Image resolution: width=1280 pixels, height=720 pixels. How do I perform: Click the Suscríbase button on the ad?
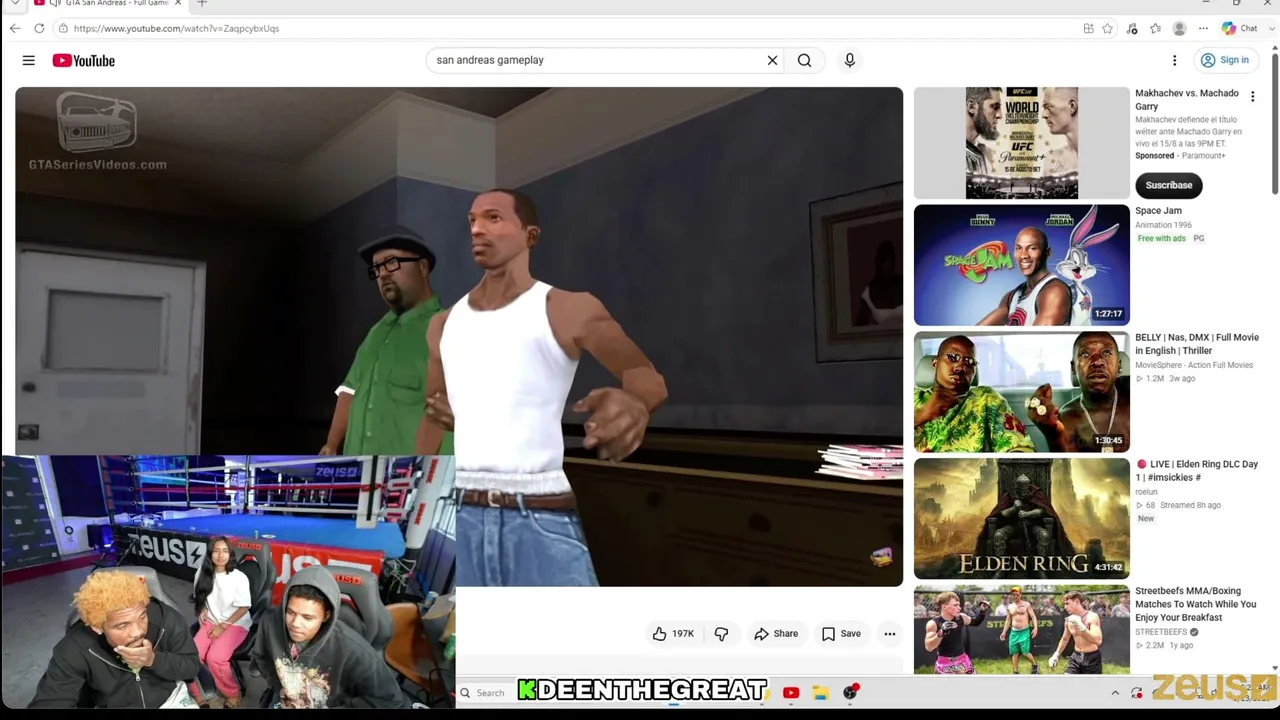[1168, 185]
